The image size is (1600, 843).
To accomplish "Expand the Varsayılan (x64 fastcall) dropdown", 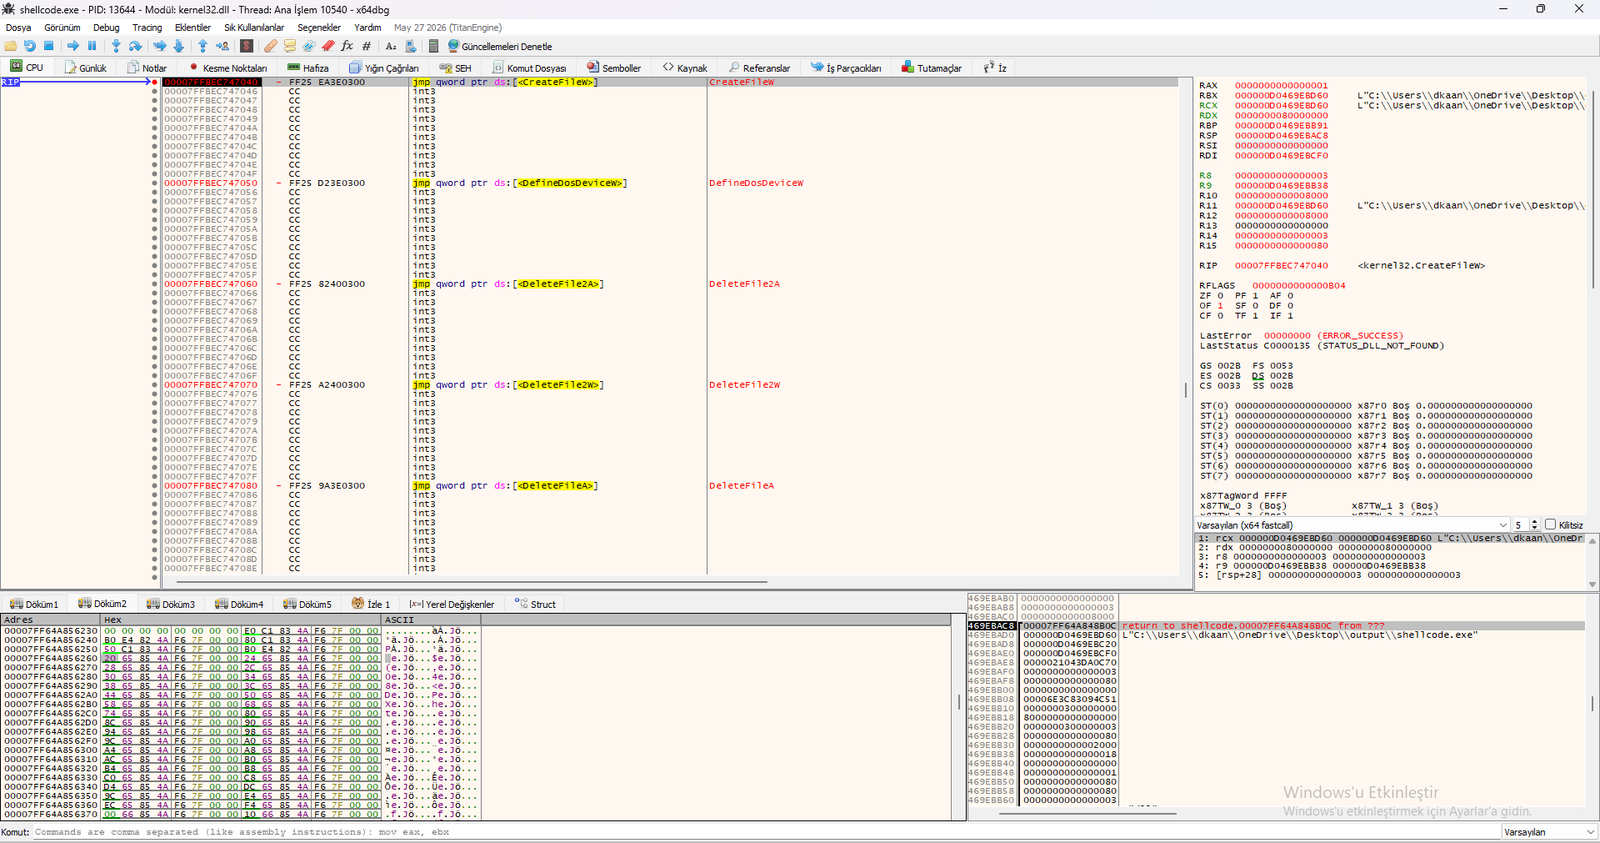I will click(x=1352, y=525).
